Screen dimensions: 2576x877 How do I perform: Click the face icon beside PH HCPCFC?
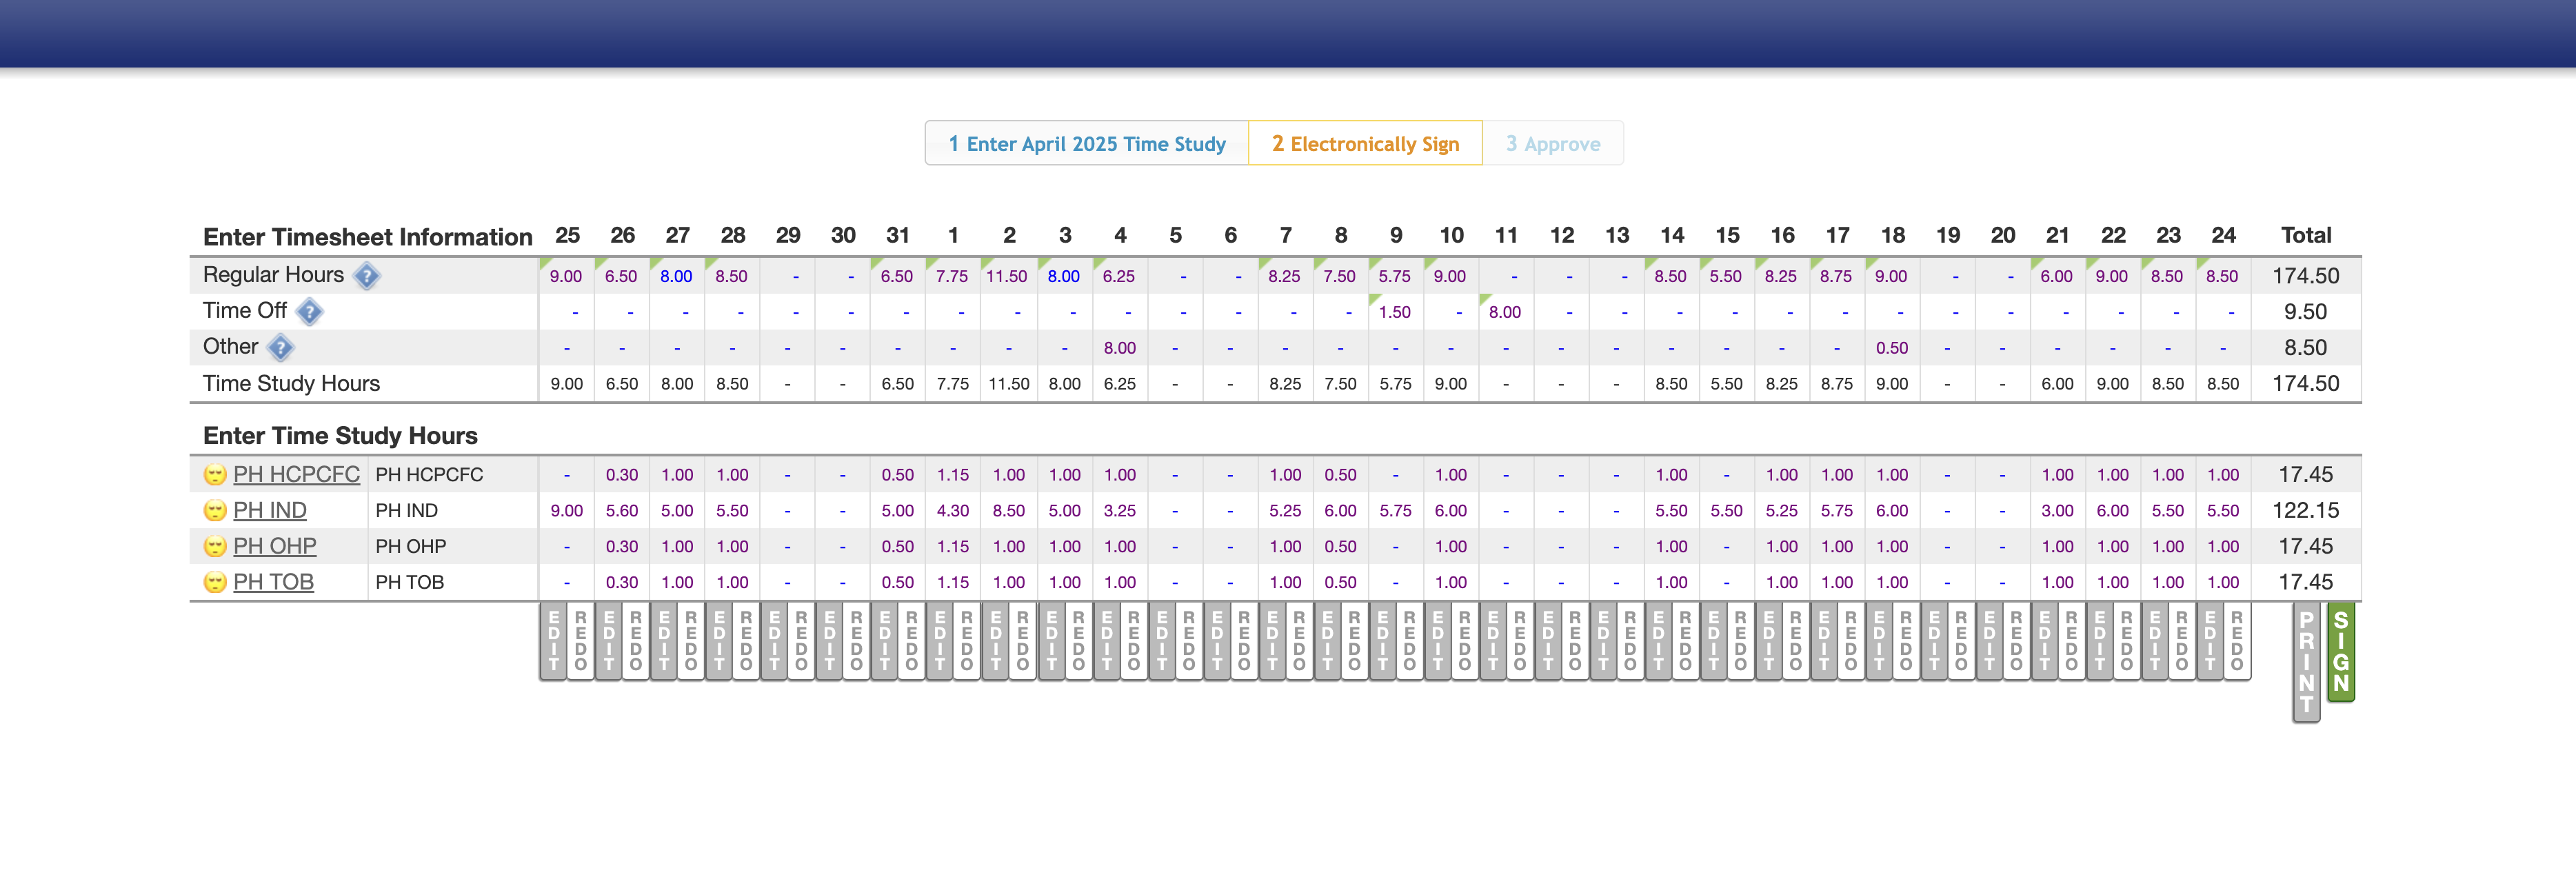(215, 475)
